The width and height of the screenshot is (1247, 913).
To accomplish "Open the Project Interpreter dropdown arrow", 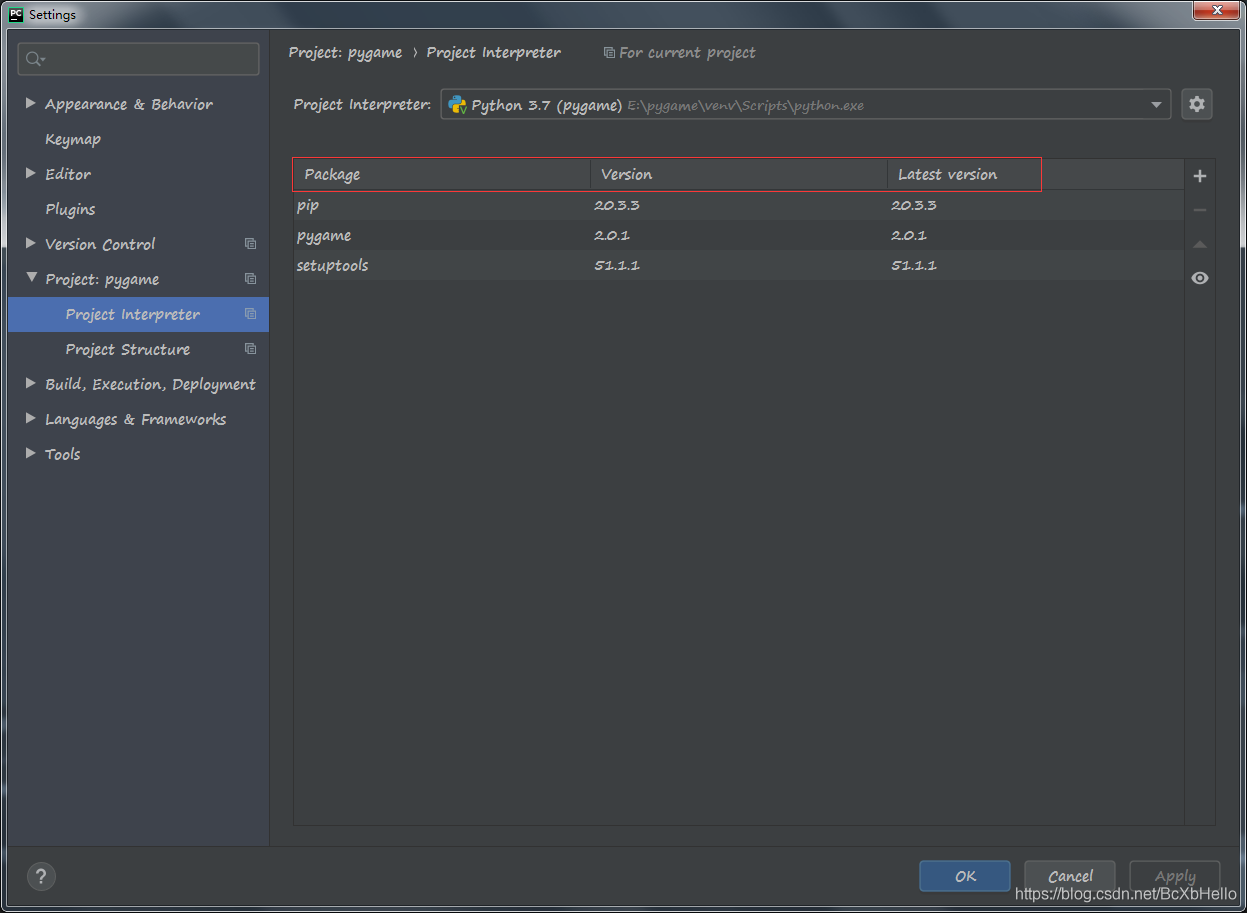I will click(1156, 105).
